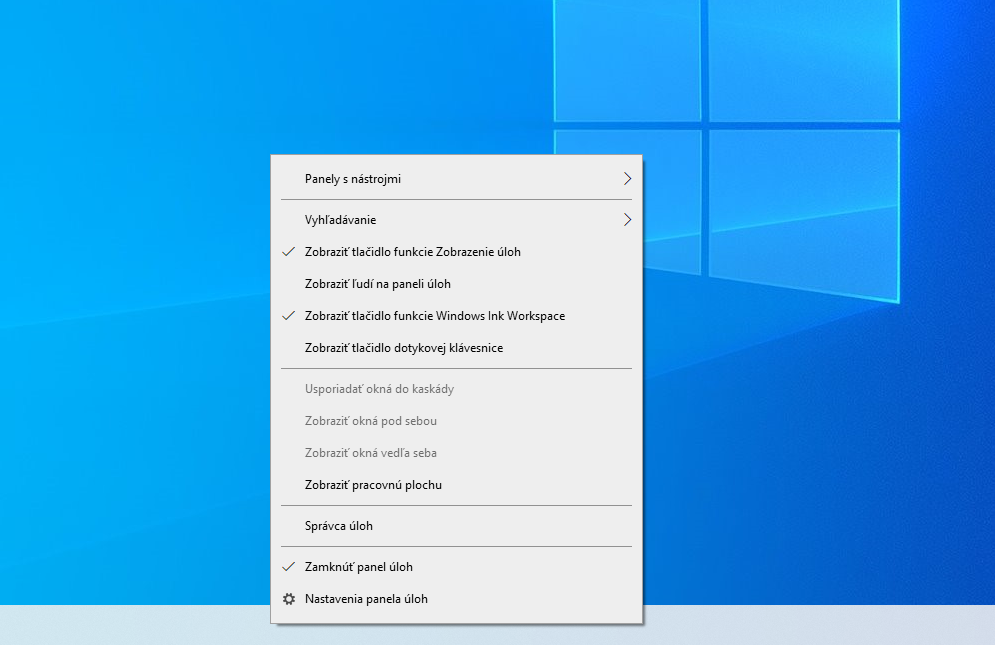This screenshot has height=645, width=995.
Task: Toggle Zobraziť tlačidlo funkcie Windows Ink Workspace
Action: click(x=456, y=316)
